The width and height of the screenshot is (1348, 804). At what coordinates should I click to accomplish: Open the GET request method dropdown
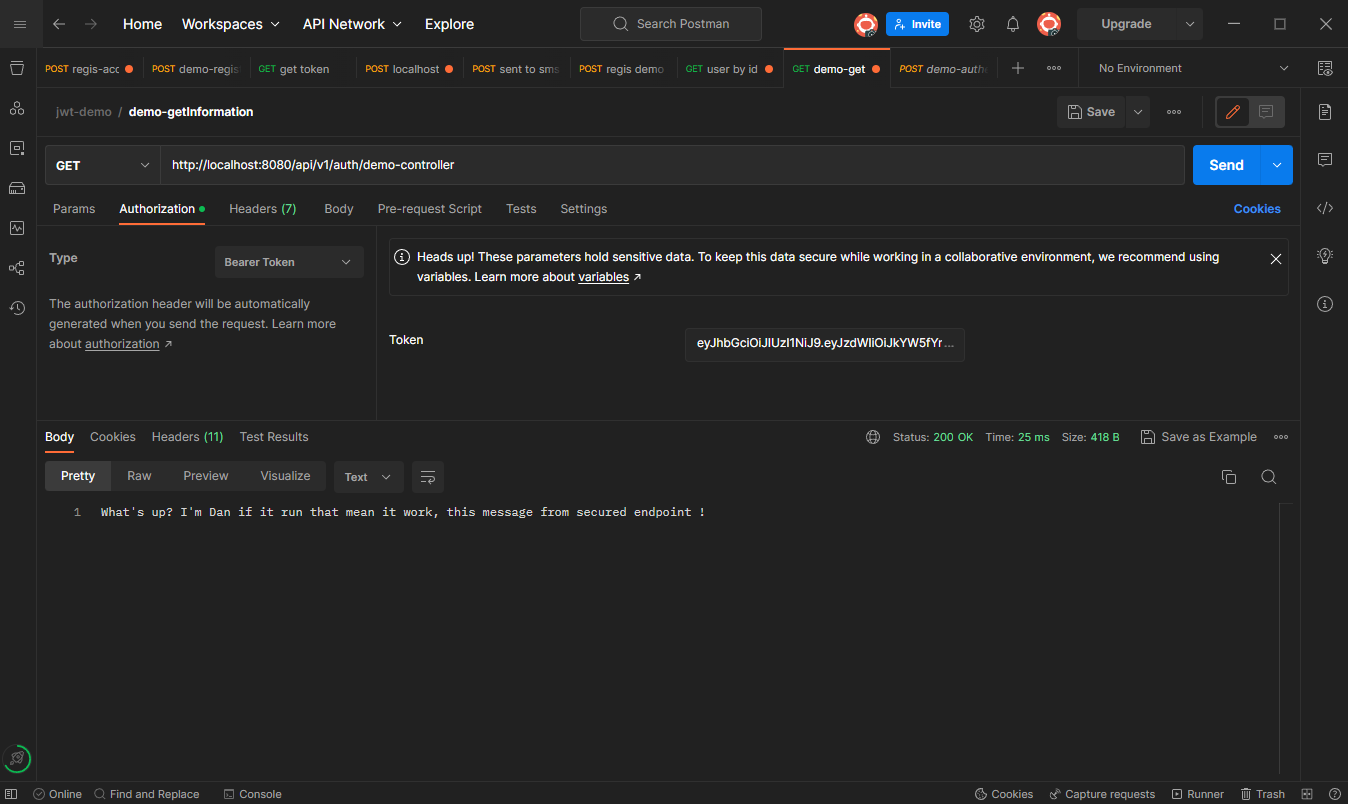click(100, 164)
